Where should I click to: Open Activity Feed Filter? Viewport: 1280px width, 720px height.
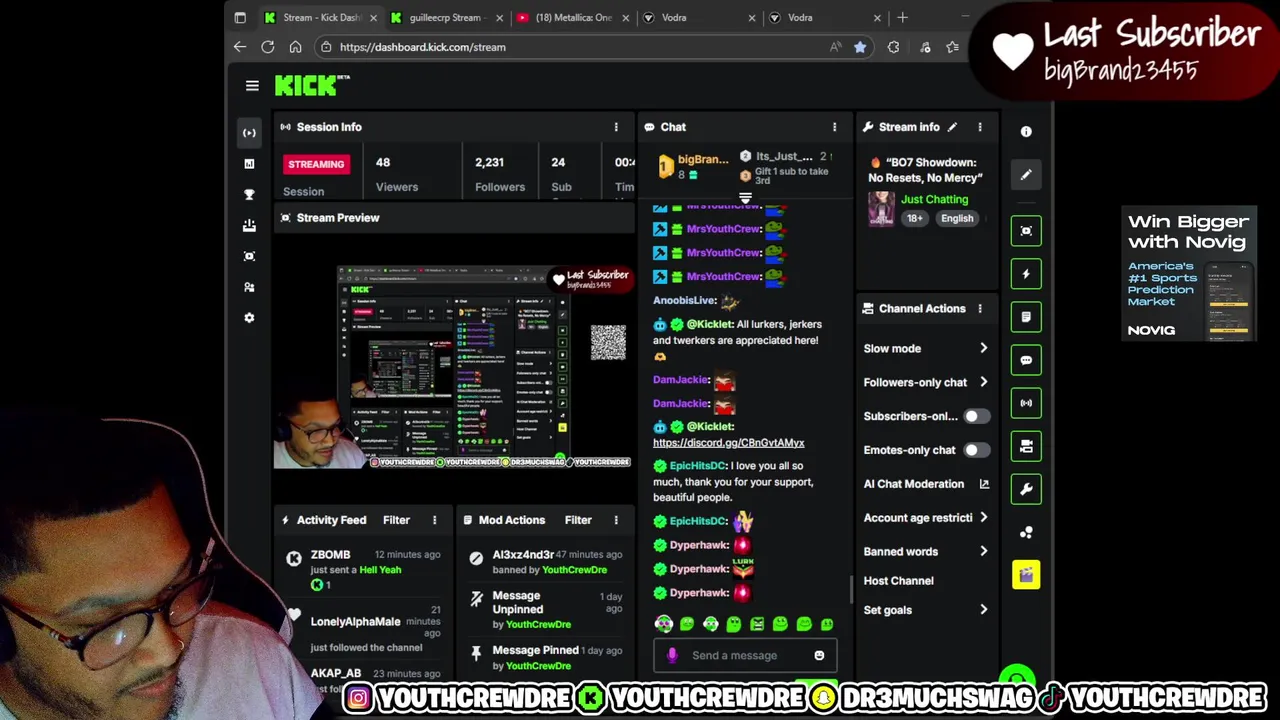pos(396,520)
